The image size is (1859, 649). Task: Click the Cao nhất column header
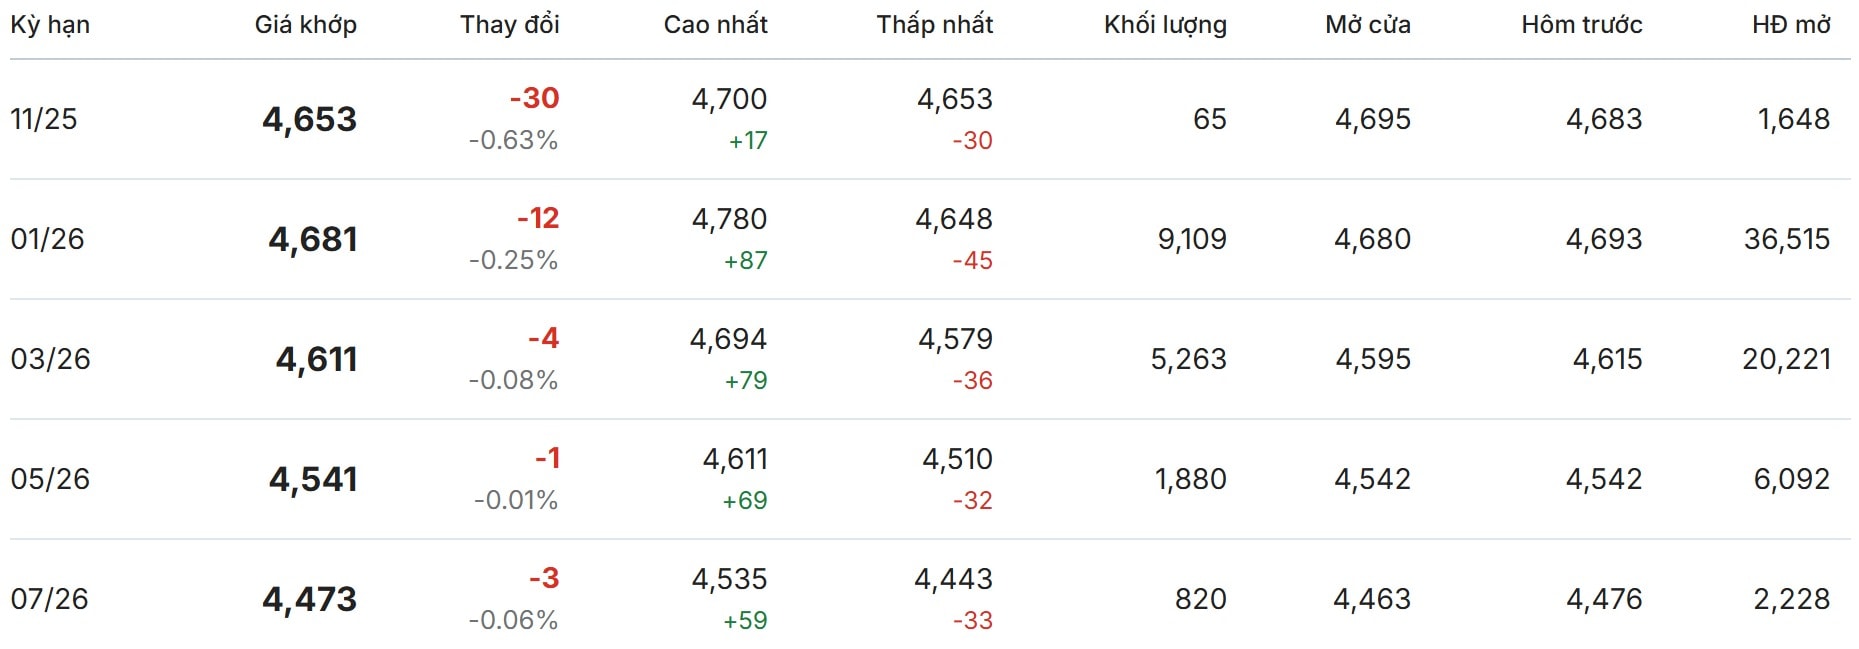(715, 25)
